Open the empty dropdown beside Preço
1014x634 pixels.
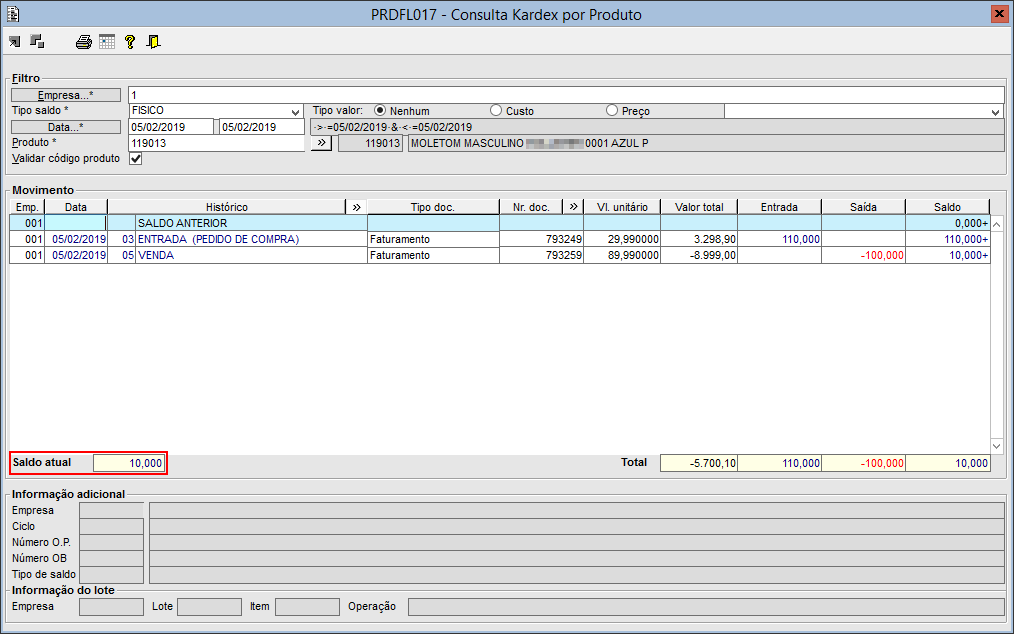click(995, 111)
